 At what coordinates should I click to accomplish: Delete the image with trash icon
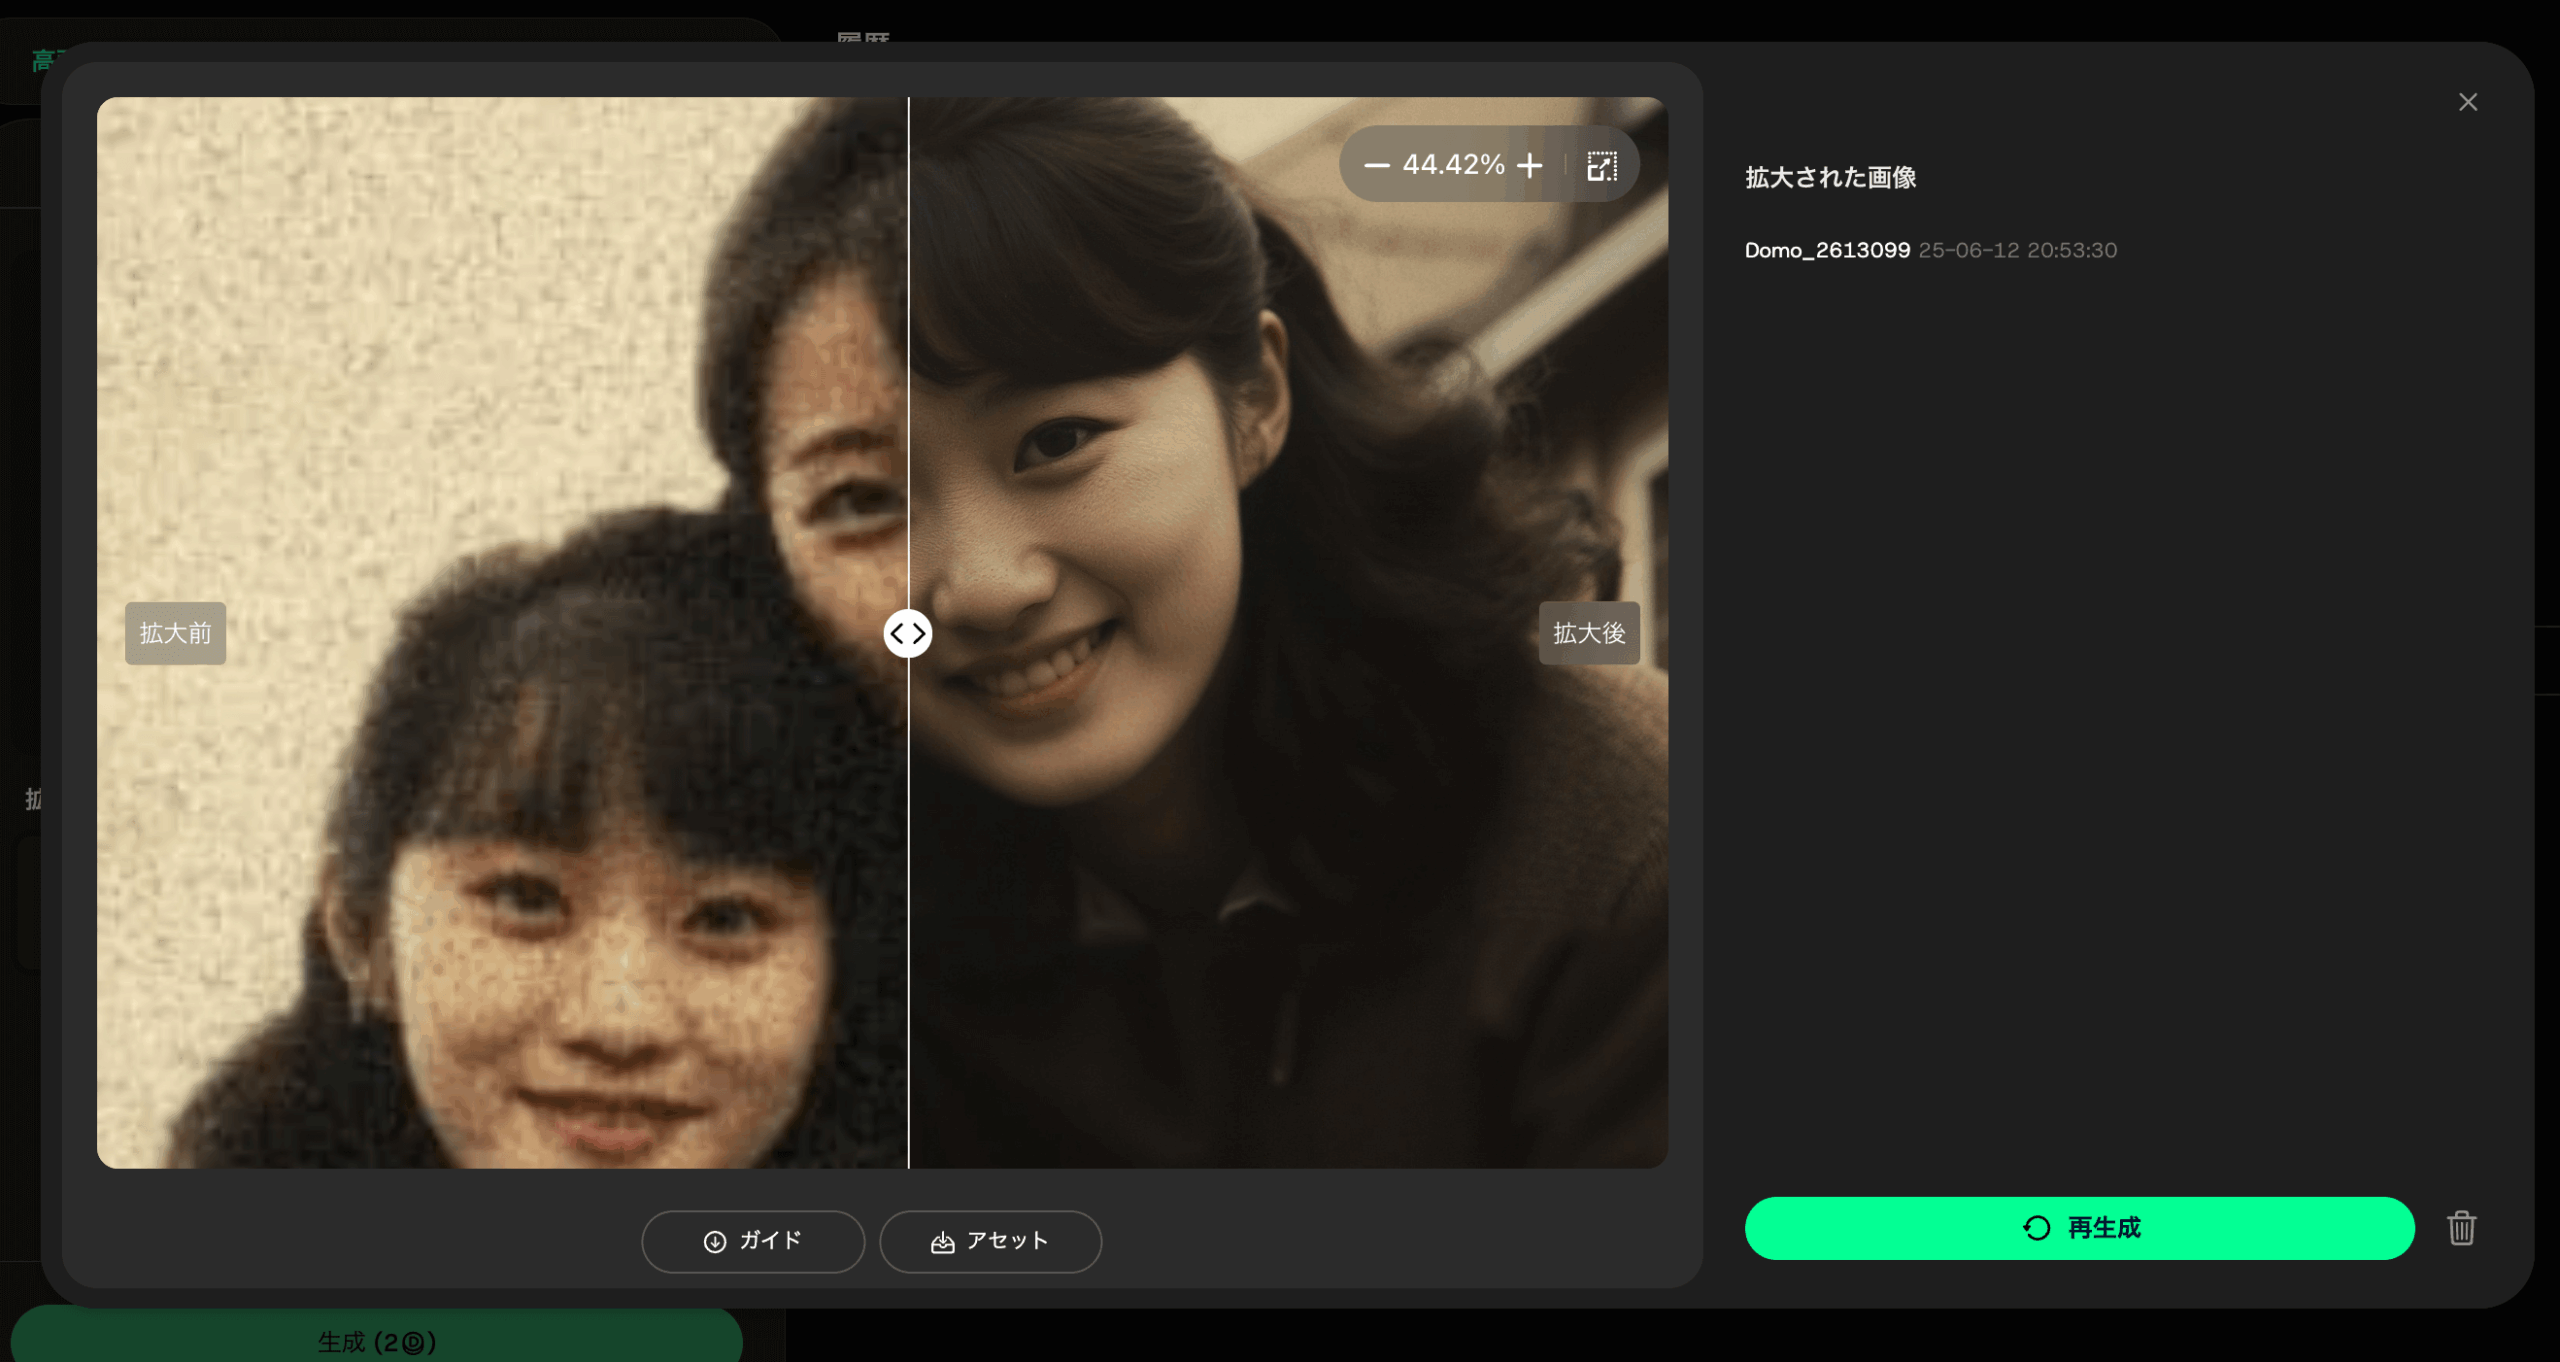(2461, 1228)
